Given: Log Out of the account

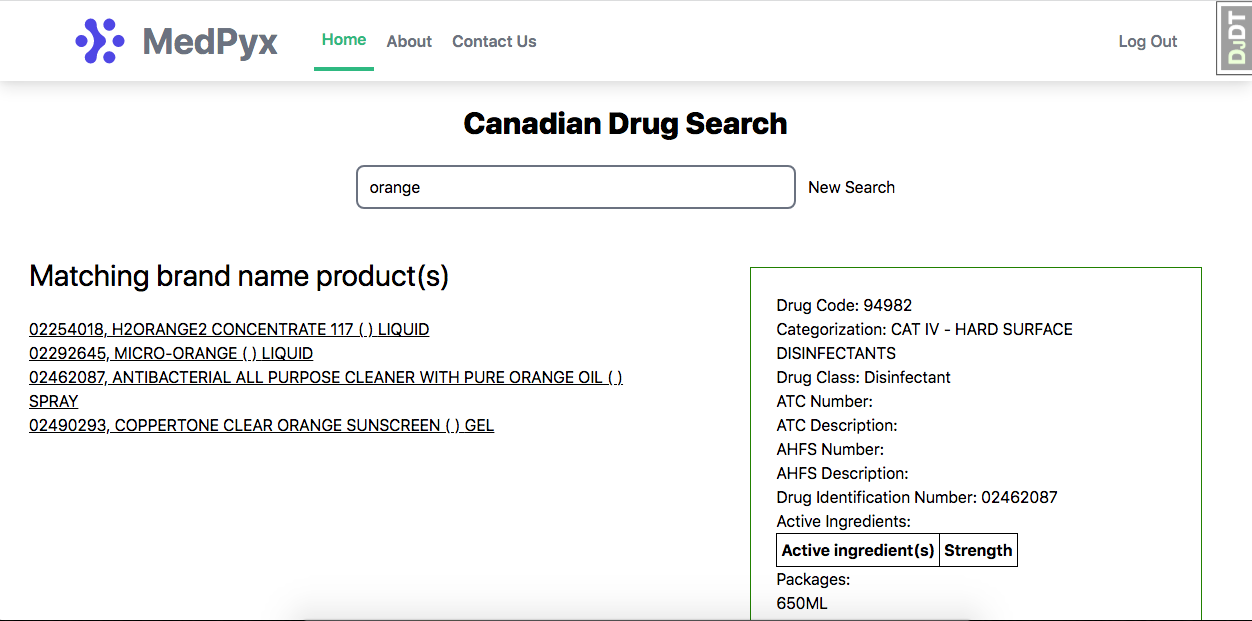Looking at the screenshot, I should click(1147, 42).
